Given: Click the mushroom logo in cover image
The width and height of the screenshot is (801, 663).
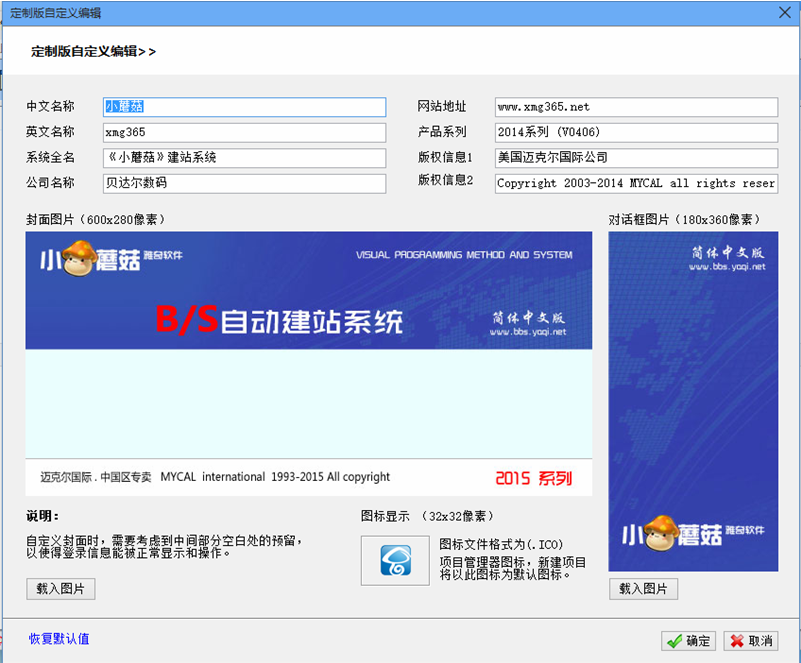Looking at the screenshot, I should 79,258.
